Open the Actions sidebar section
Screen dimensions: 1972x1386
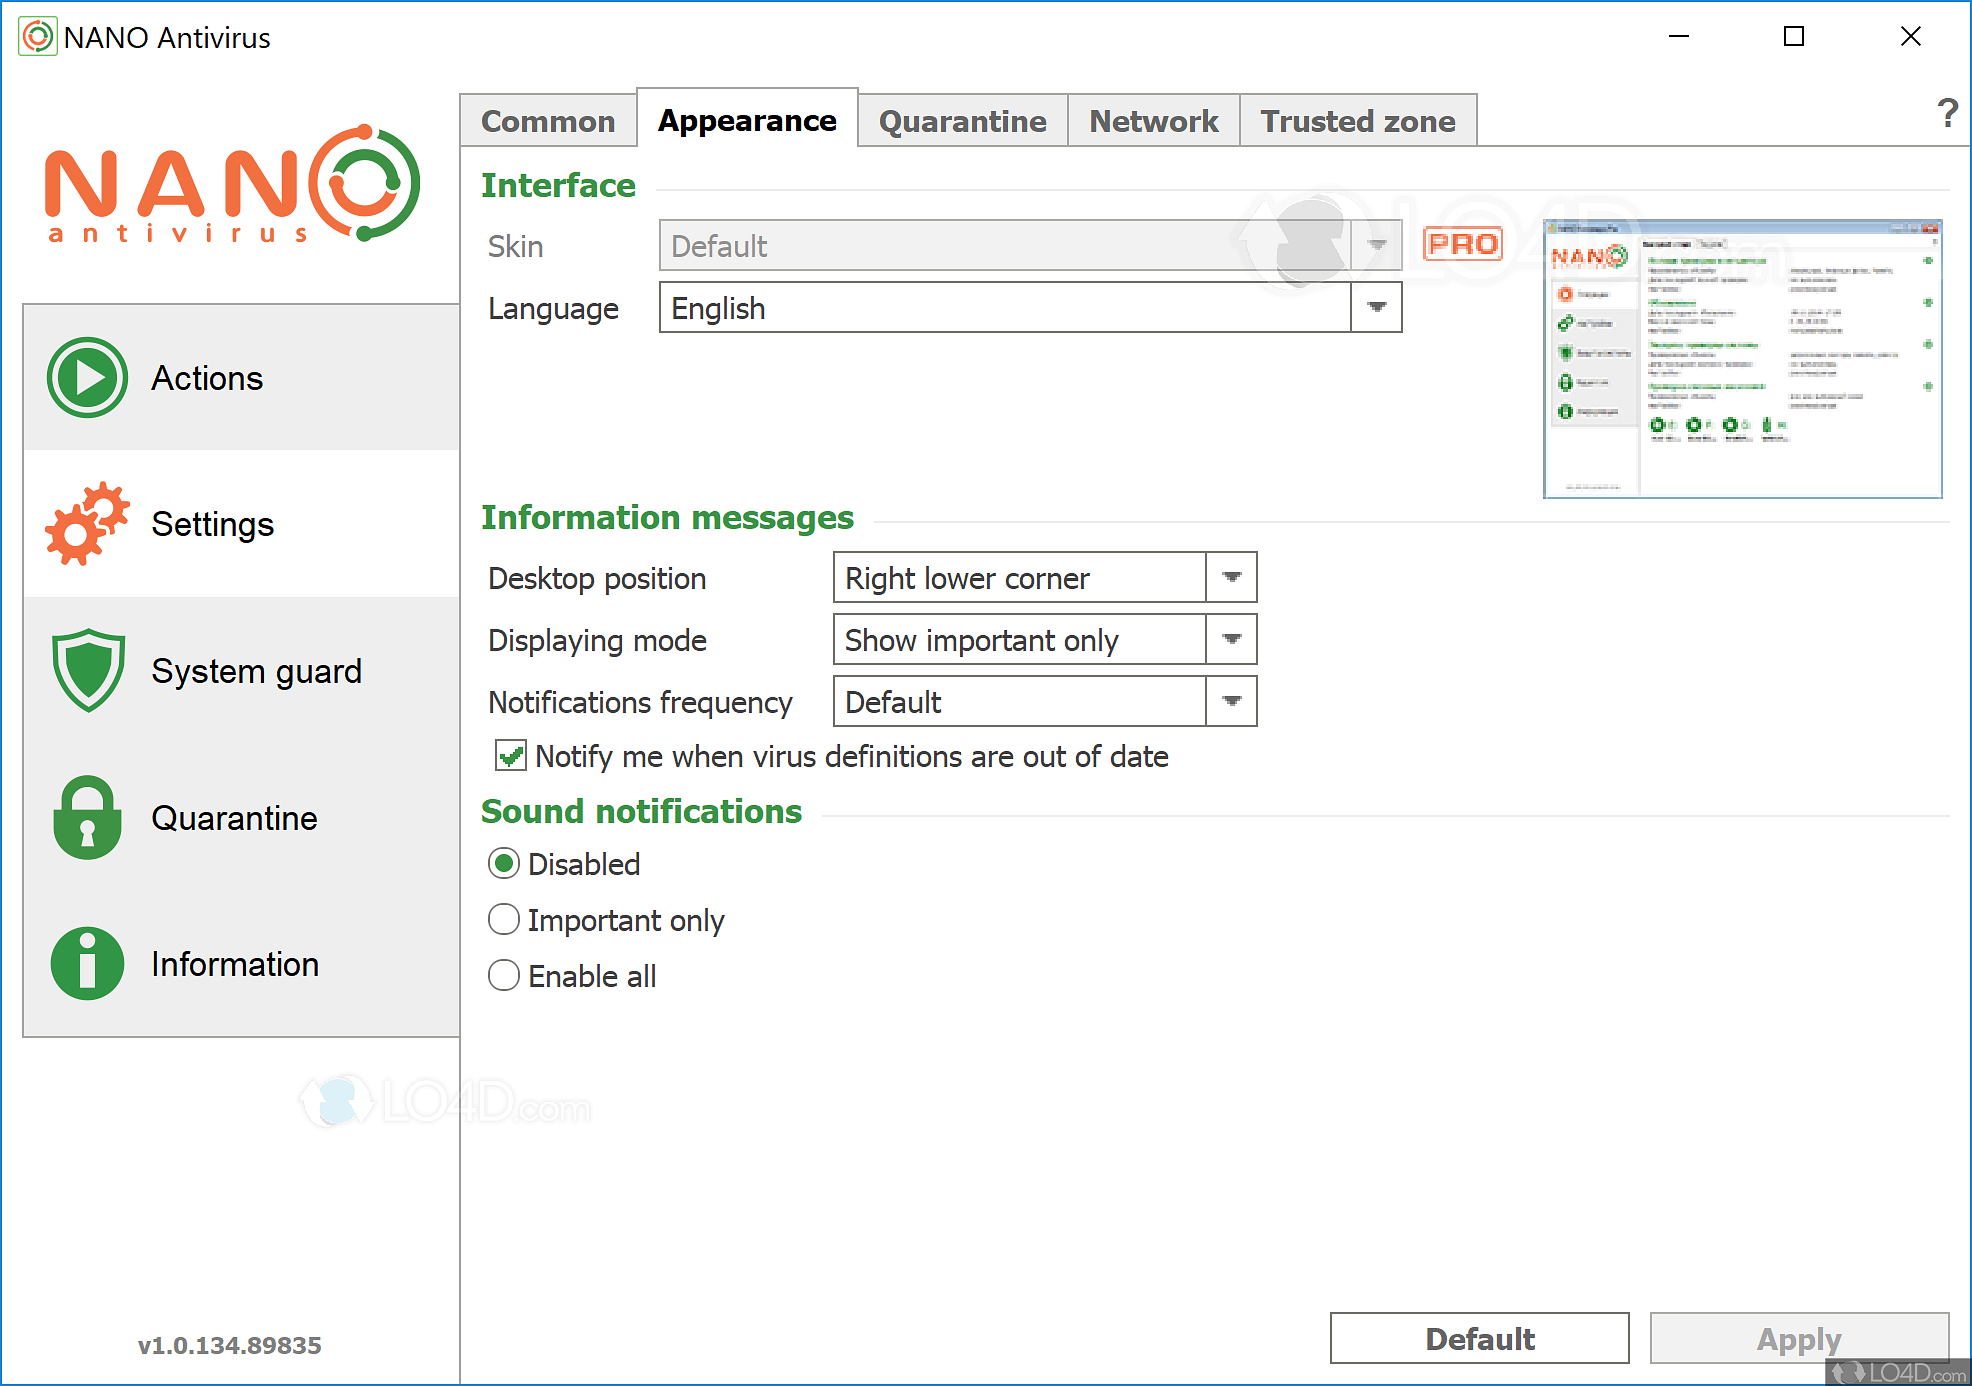(242, 378)
